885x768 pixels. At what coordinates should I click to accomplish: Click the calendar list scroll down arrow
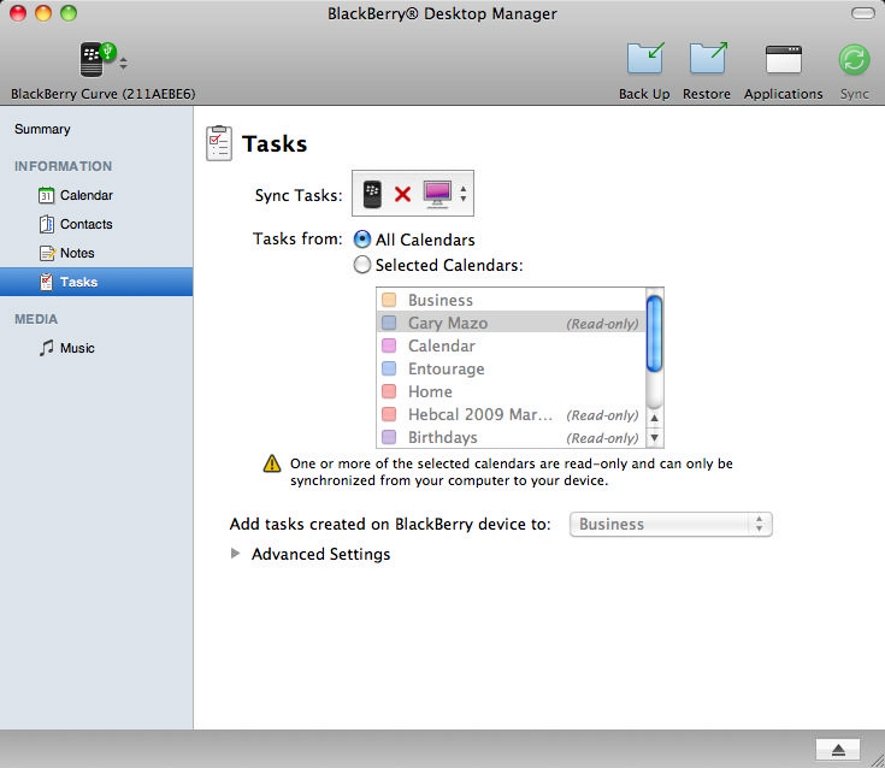[x=654, y=437]
